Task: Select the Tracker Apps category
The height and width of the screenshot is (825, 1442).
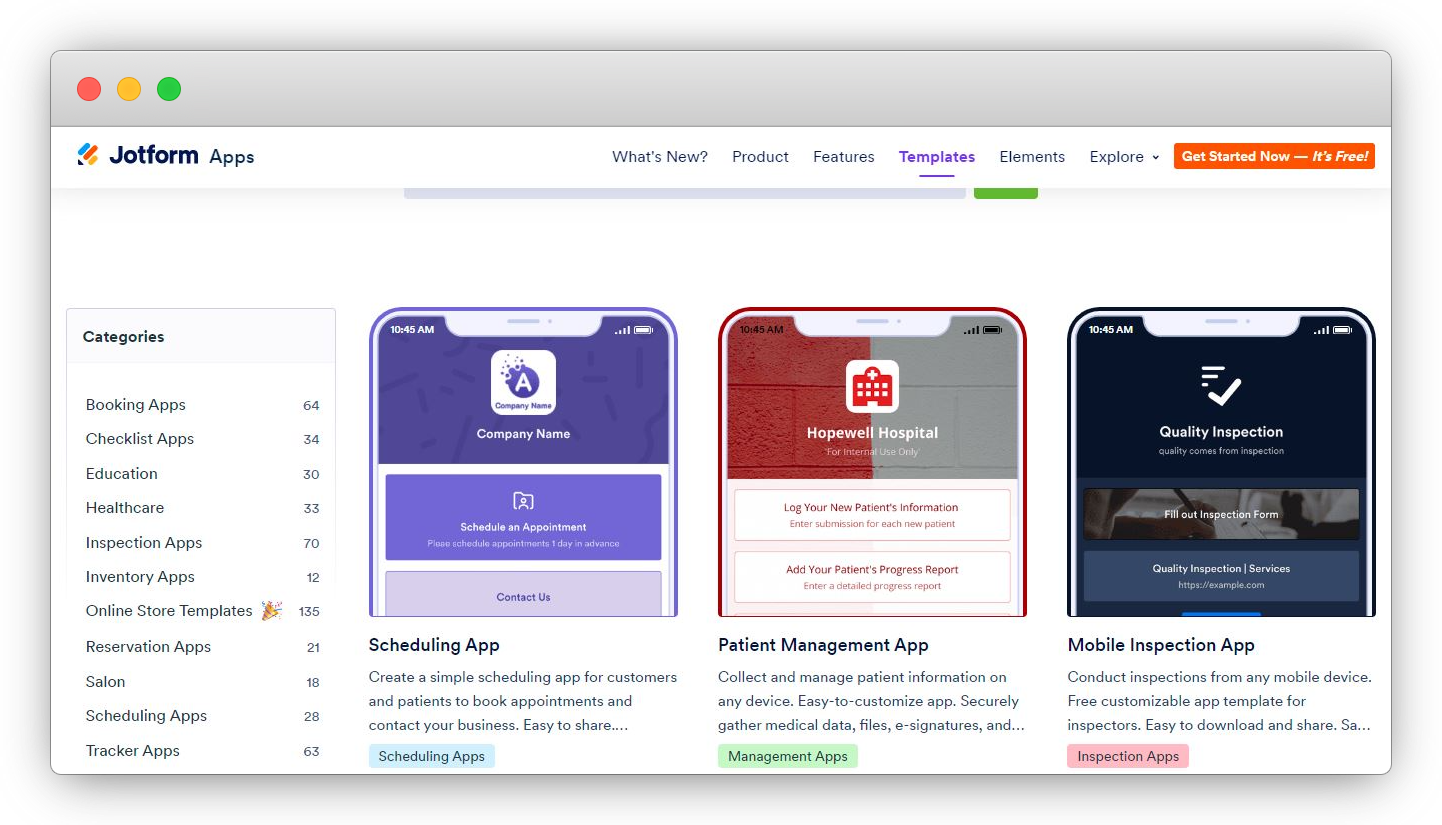Action: [x=133, y=750]
